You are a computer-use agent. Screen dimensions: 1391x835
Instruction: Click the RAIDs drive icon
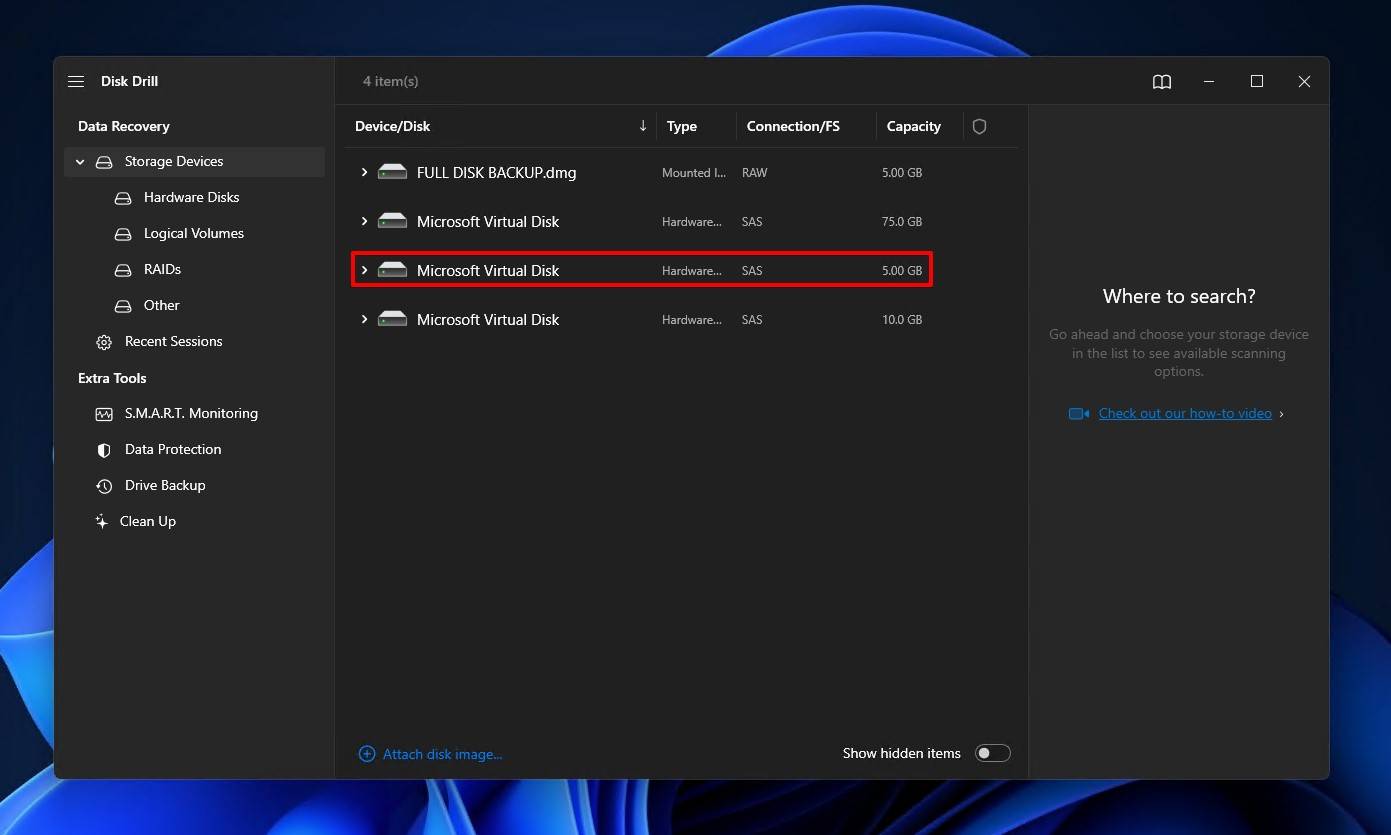[123, 270]
